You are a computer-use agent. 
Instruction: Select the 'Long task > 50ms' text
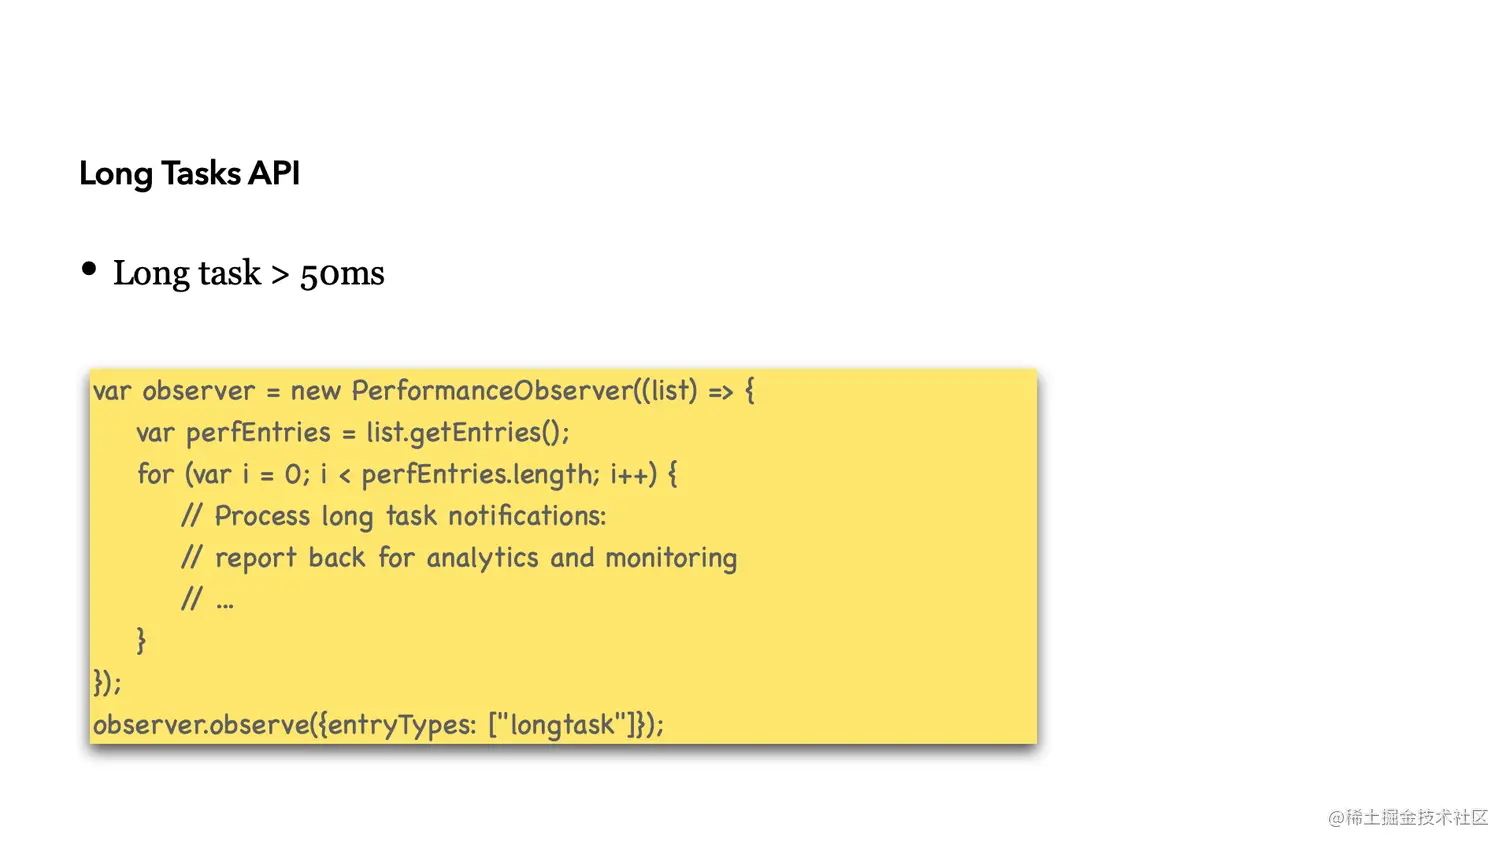click(x=248, y=273)
